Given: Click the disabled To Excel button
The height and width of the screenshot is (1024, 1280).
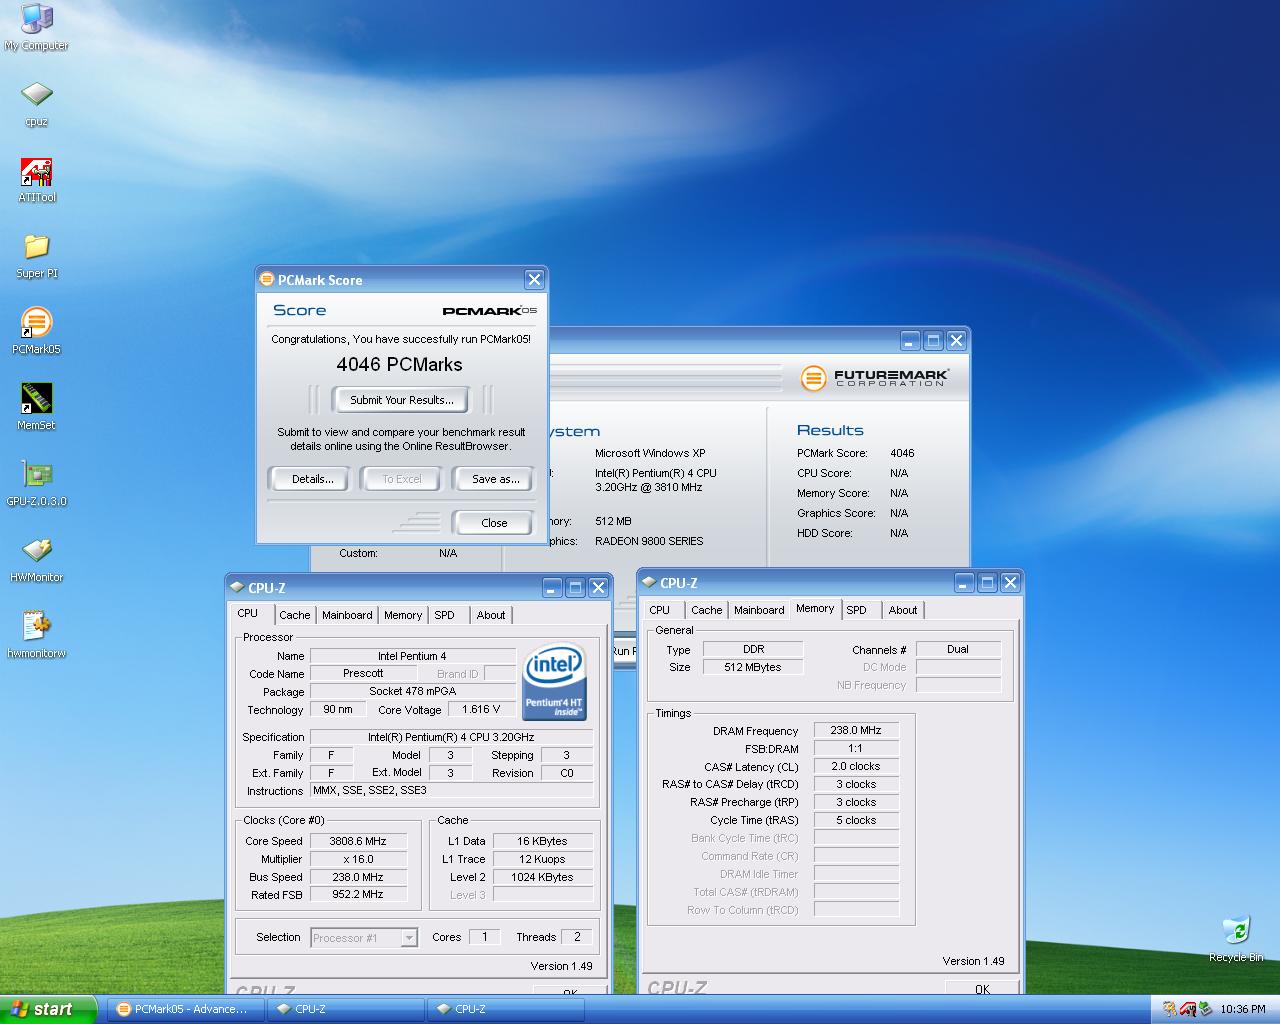Looking at the screenshot, I should [x=402, y=479].
